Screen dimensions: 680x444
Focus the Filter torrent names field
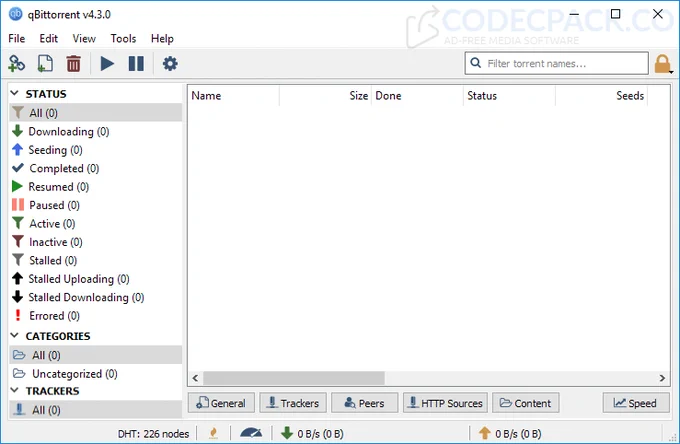557,63
